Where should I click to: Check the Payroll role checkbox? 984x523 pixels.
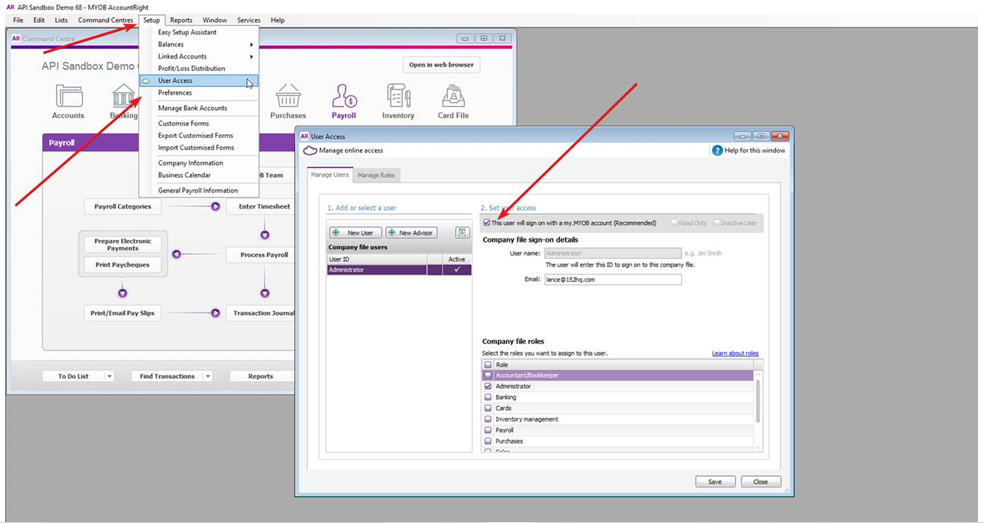click(488, 430)
